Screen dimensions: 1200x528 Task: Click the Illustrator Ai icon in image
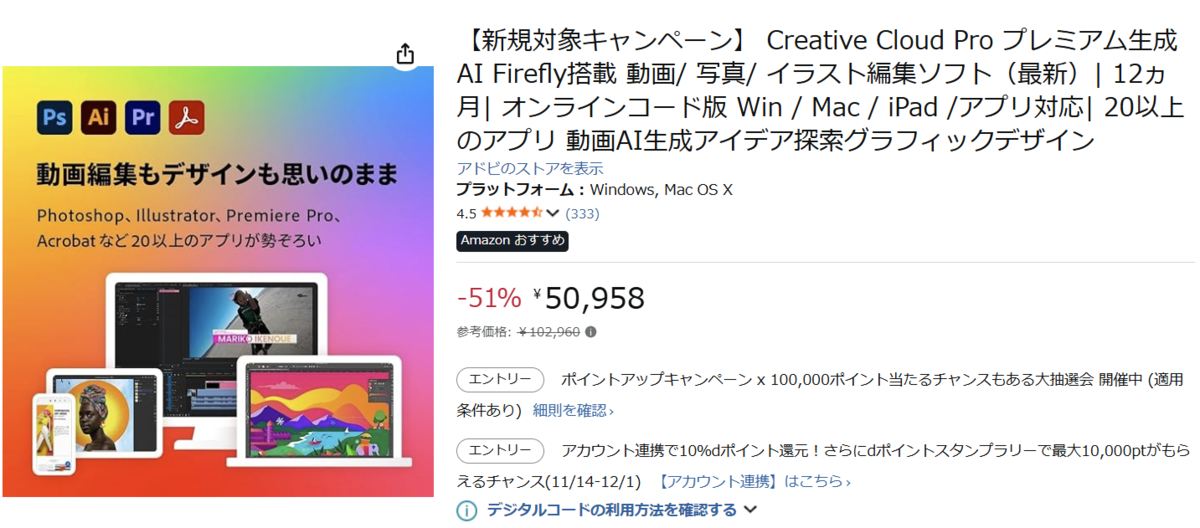(98, 117)
